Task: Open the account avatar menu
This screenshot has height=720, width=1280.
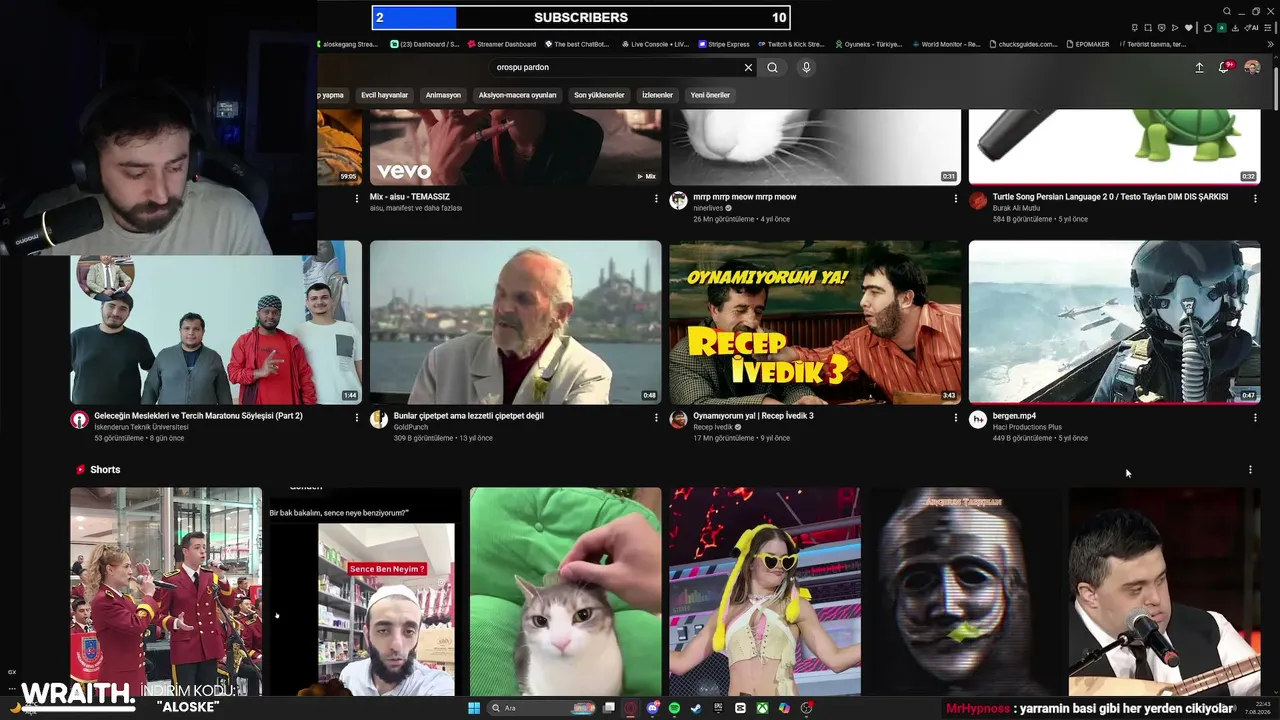Action: [x=1252, y=67]
